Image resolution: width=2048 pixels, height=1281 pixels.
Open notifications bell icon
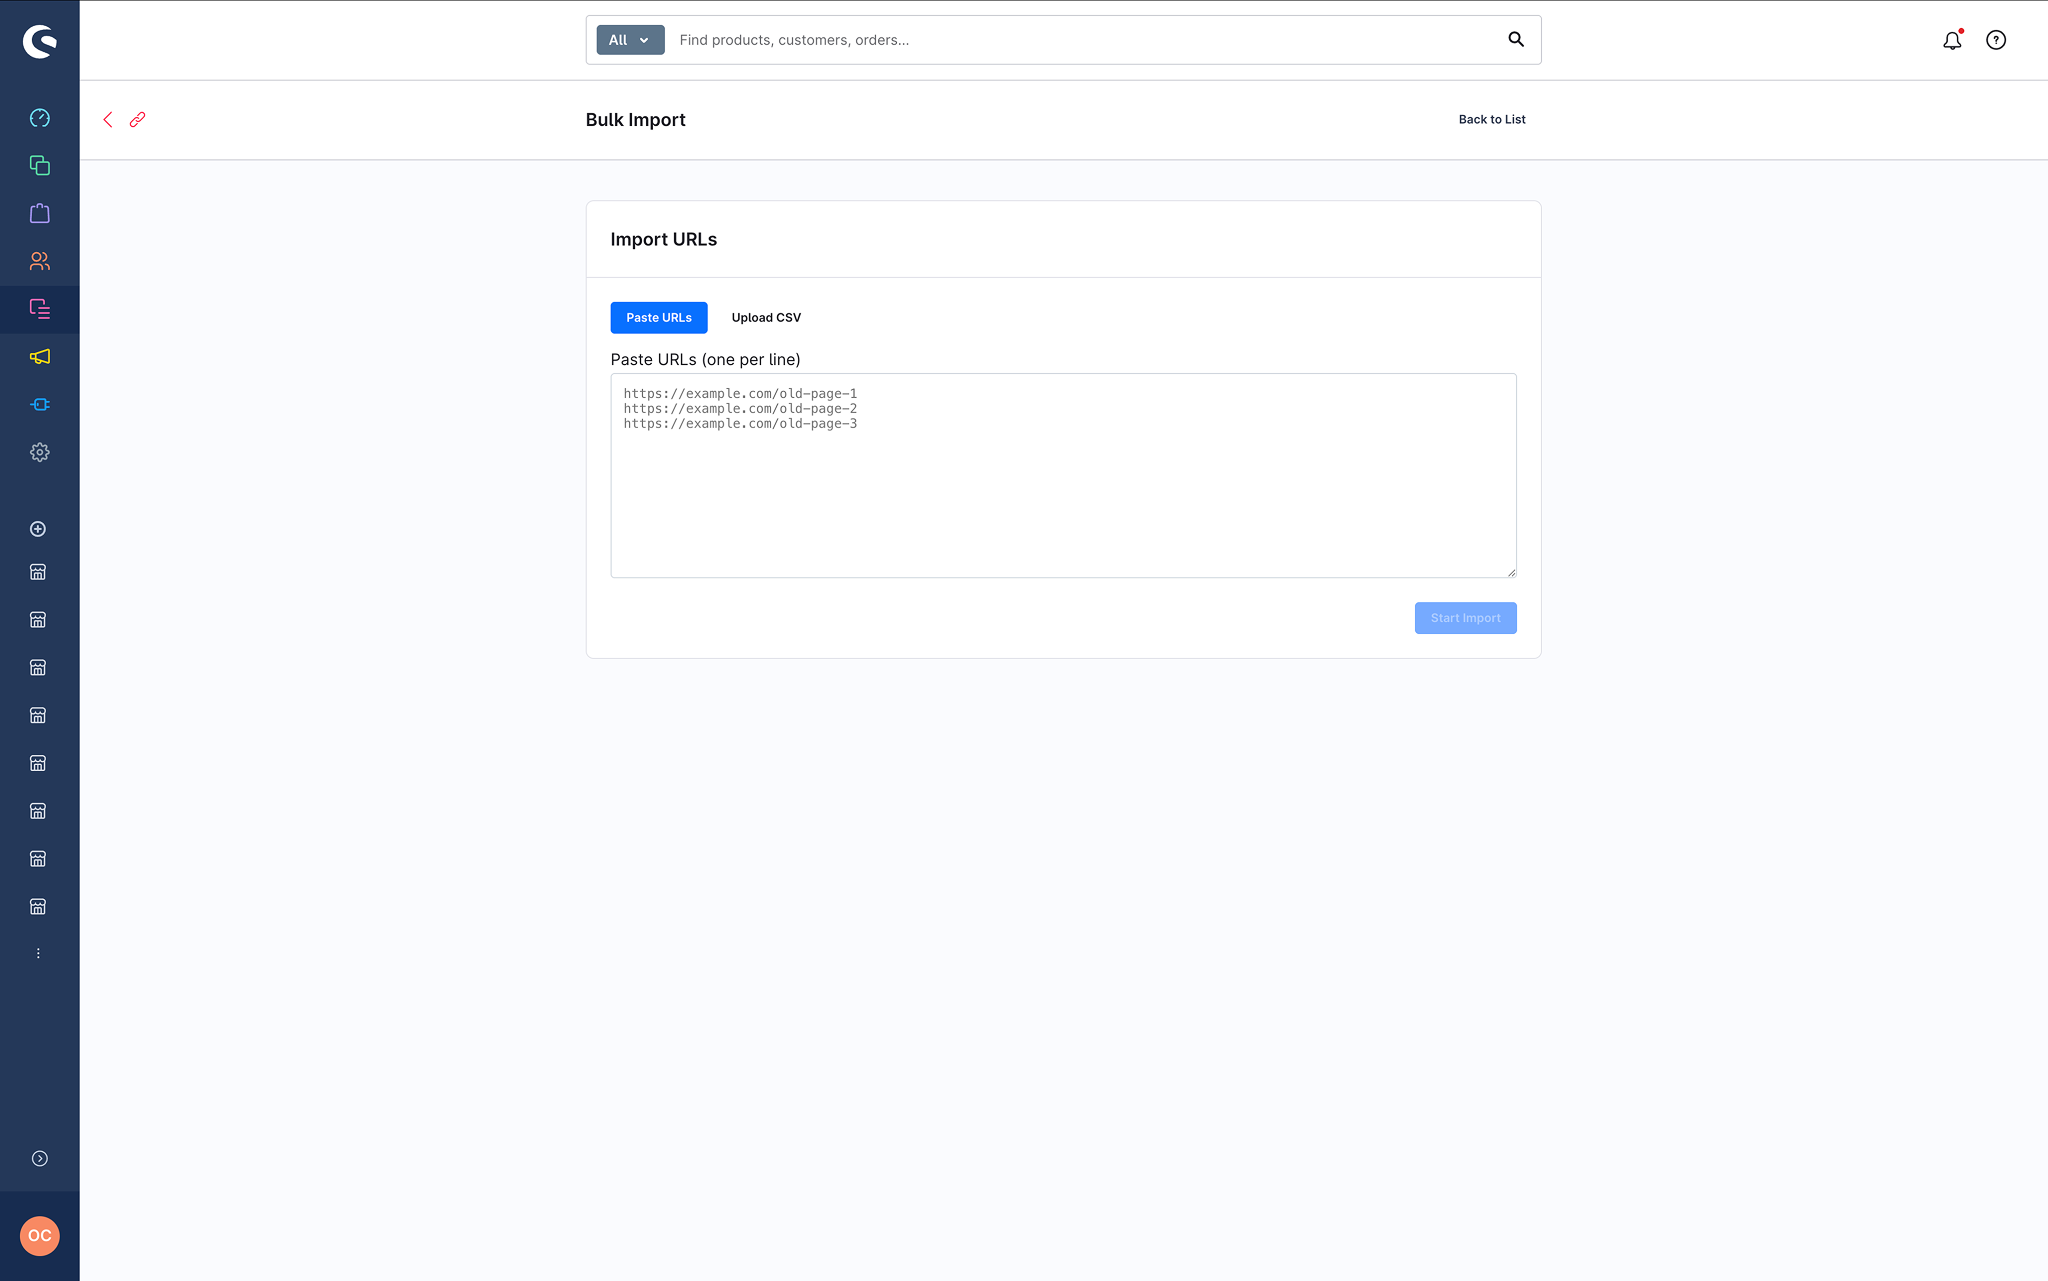tap(1952, 40)
